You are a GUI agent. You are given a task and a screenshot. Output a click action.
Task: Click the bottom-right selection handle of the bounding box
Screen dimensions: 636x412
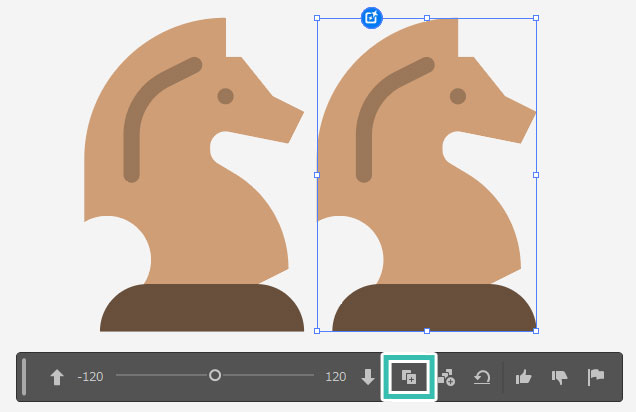[536, 330]
